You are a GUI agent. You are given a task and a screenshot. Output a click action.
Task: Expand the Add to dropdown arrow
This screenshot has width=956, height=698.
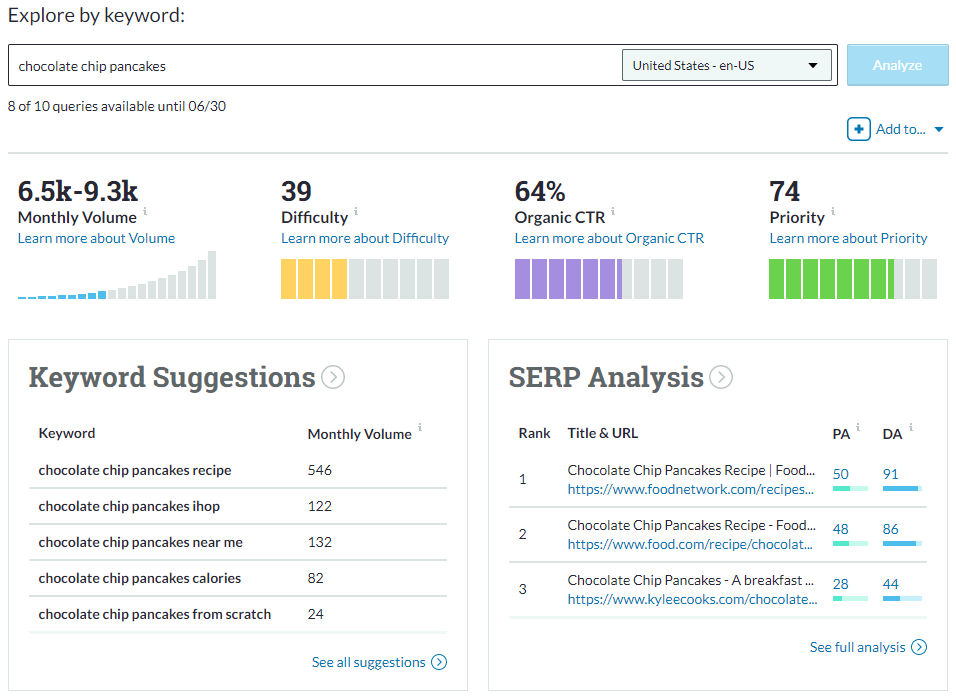pos(939,129)
